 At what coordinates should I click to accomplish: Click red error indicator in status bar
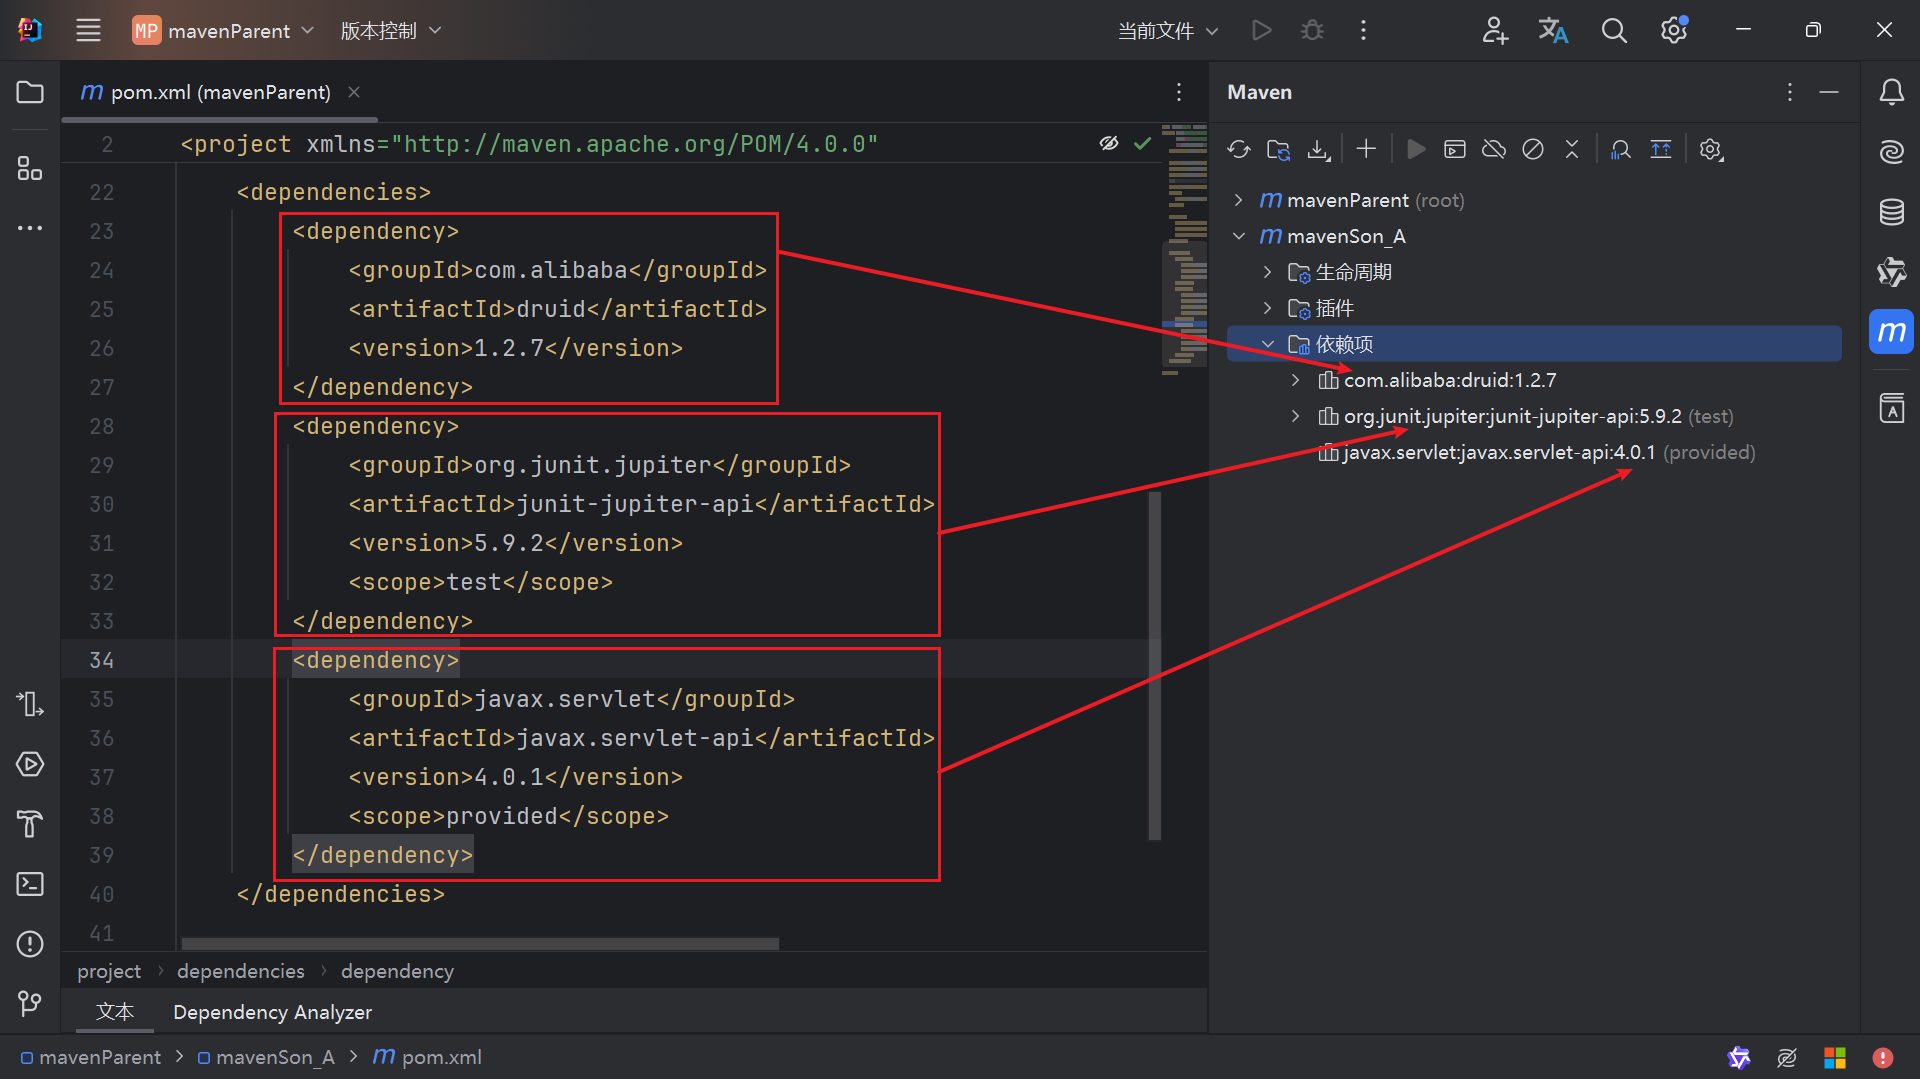[x=1883, y=1057]
